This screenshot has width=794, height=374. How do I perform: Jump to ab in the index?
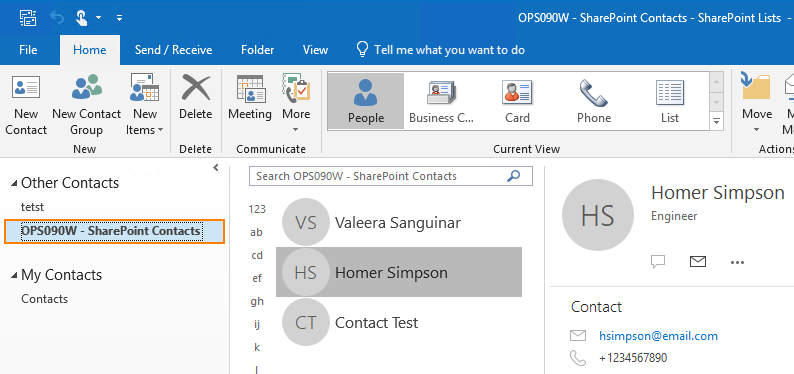click(257, 232)
